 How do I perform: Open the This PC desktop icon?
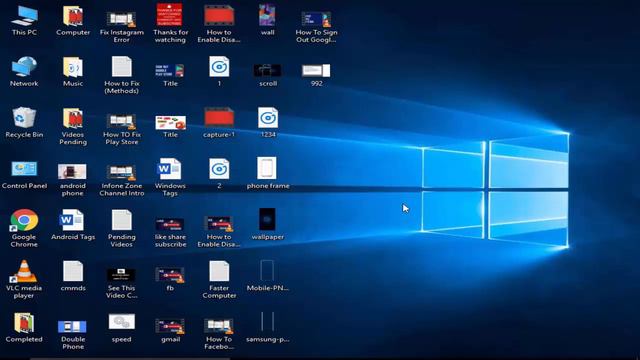[24, 20]
